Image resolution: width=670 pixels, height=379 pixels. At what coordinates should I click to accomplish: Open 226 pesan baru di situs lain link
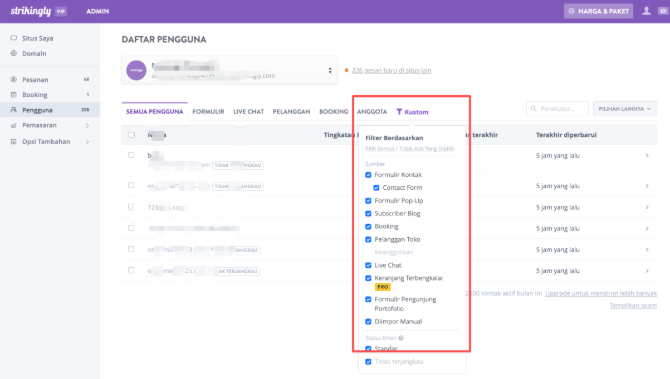click(391, 71)
